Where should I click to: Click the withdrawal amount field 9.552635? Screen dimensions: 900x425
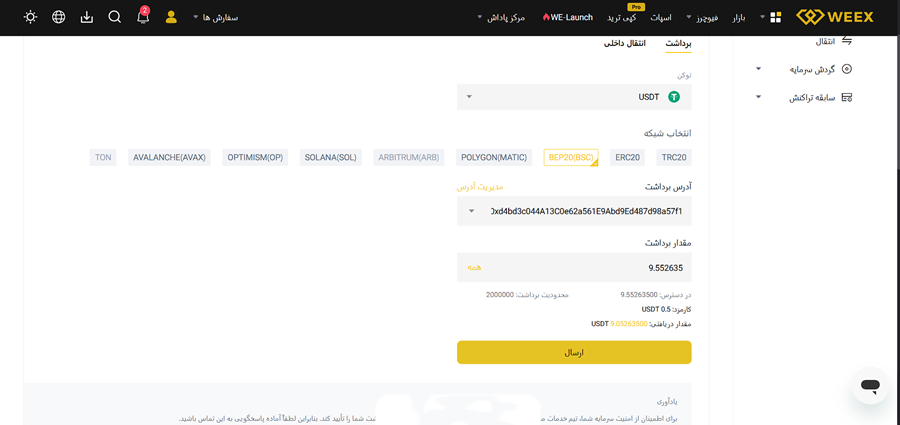click(574, 268)
